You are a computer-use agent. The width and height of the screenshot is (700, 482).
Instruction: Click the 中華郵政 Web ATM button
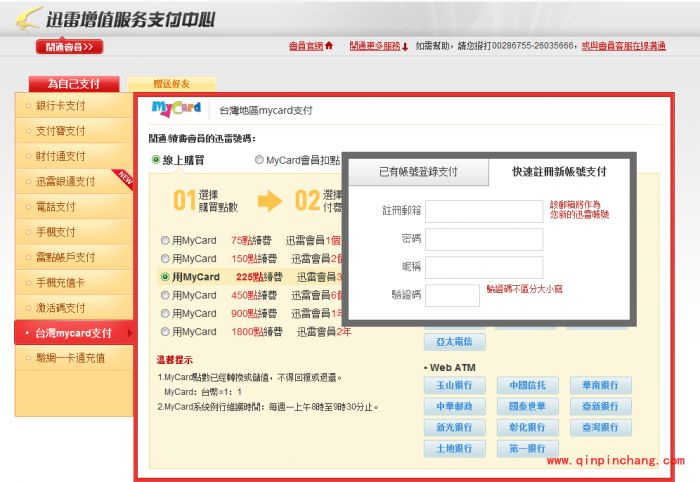coord(454,406)
